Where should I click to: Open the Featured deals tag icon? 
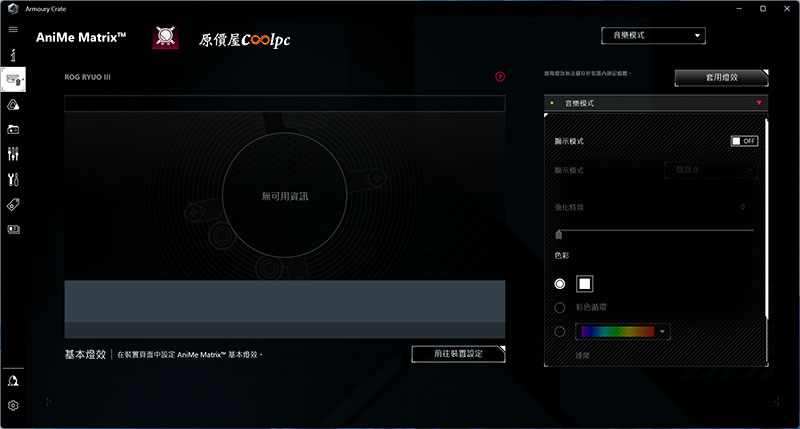point(13,205)
